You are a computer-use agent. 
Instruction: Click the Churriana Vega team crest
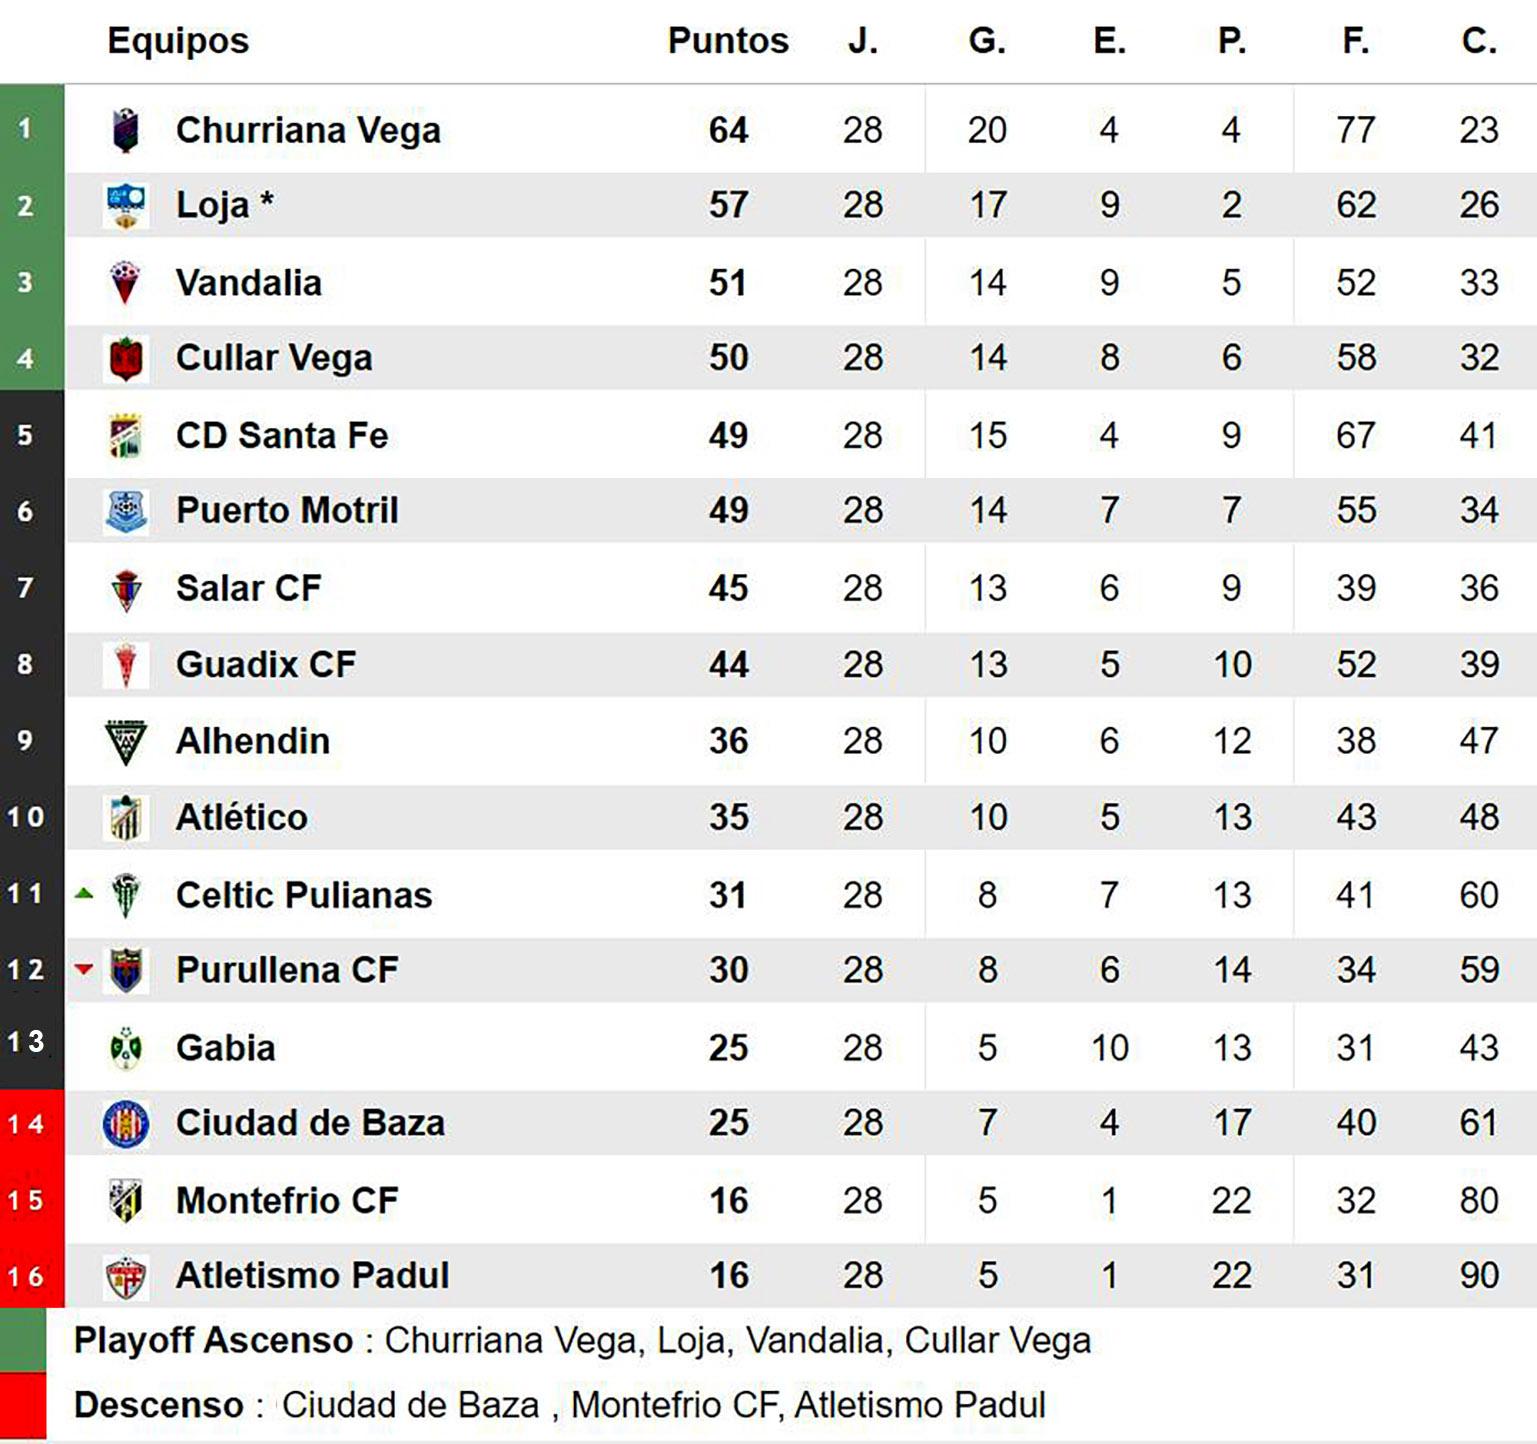click(x=125, y=130)
